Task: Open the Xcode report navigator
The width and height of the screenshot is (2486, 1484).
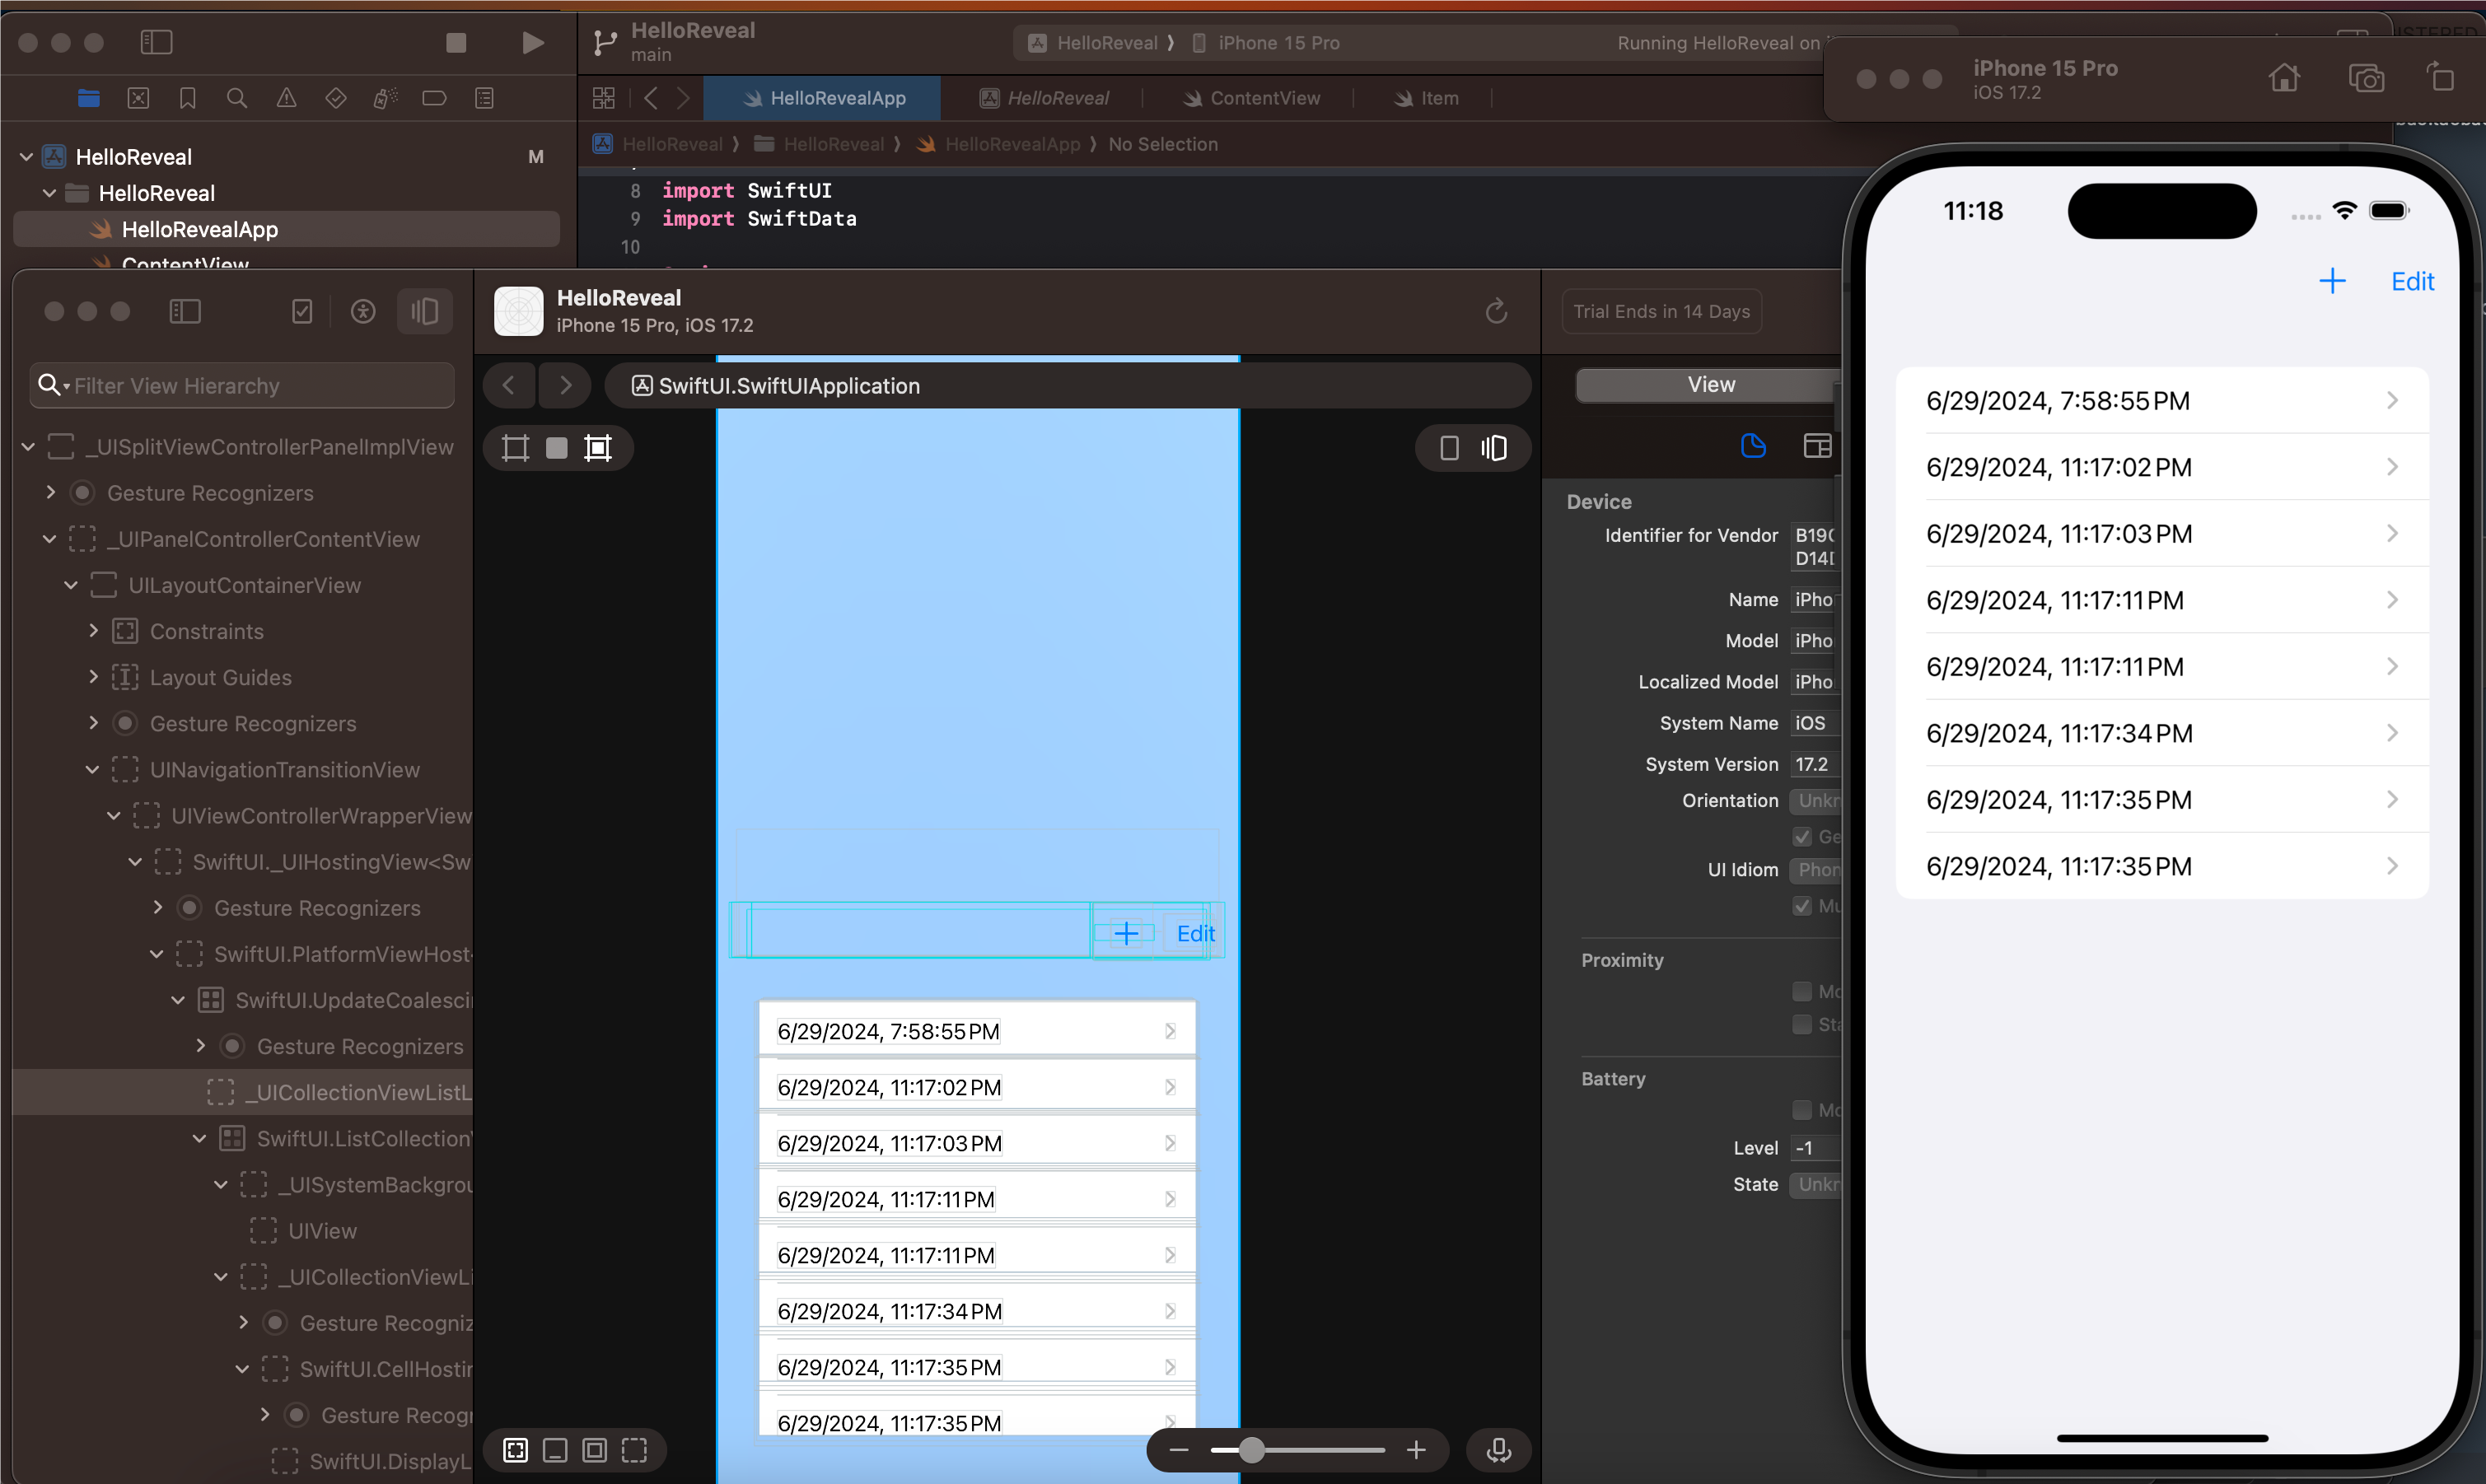Action: tap(484, 98)
